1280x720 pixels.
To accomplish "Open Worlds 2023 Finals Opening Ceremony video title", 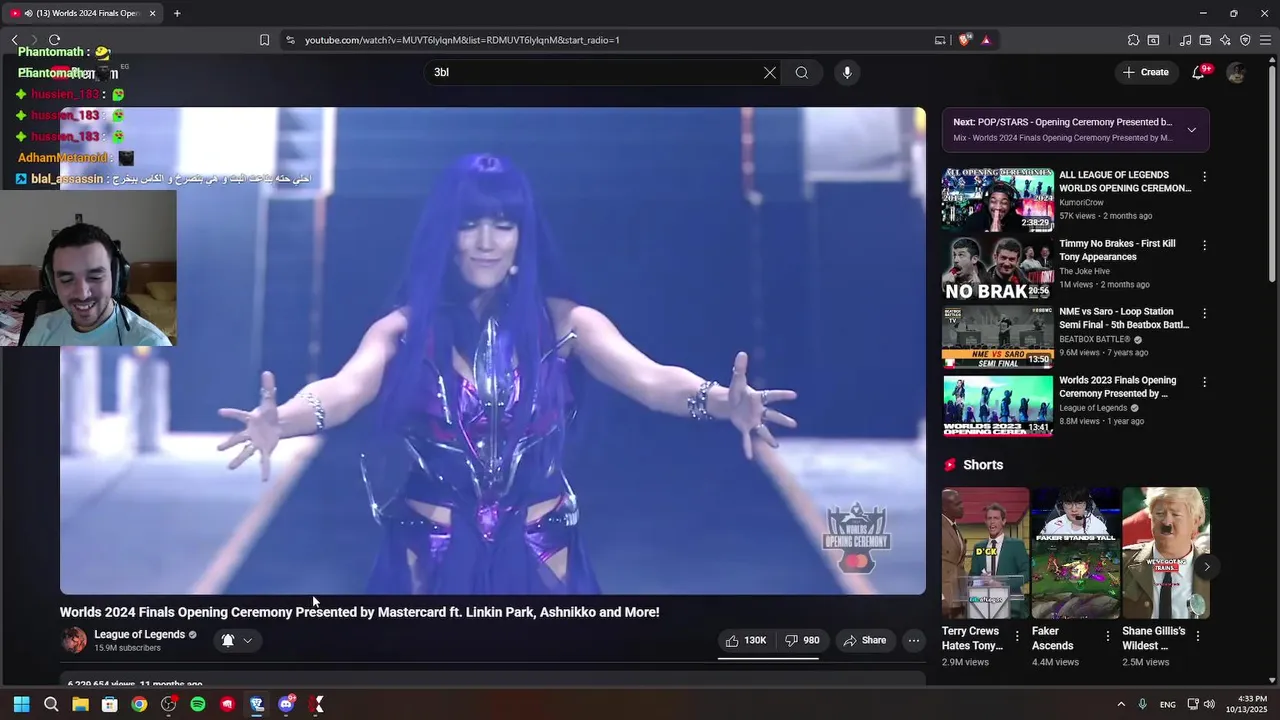I will tap(1118, 387).
